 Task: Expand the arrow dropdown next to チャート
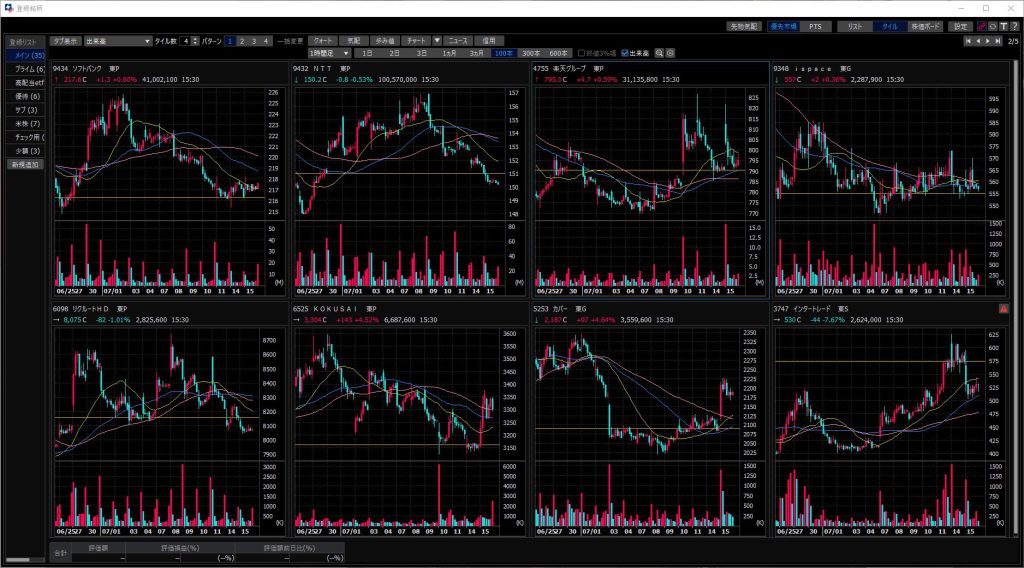tap(437, 41)
